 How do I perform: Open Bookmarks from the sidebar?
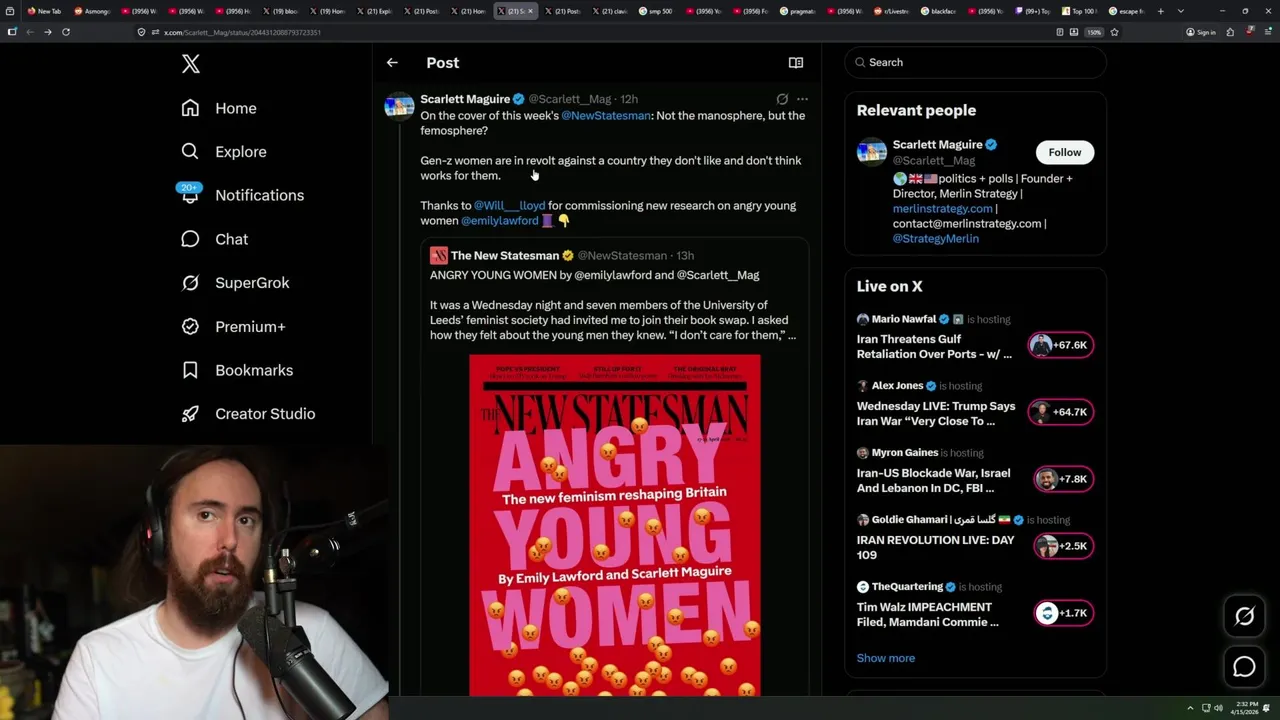coord(237,370)
